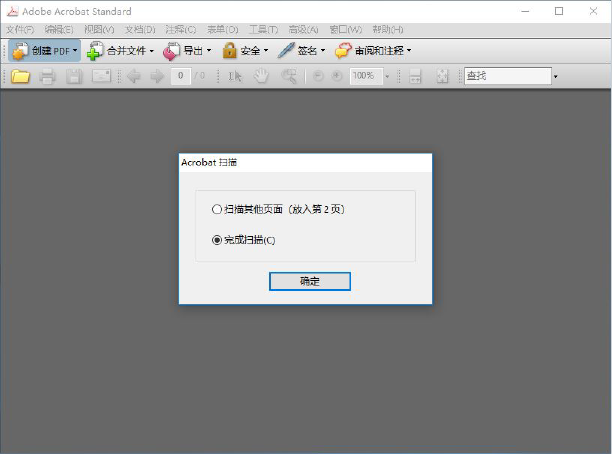Click the zoom in plus icon
Screen dimensions: 612x454
pyautogui.click(x=336, y=76)
